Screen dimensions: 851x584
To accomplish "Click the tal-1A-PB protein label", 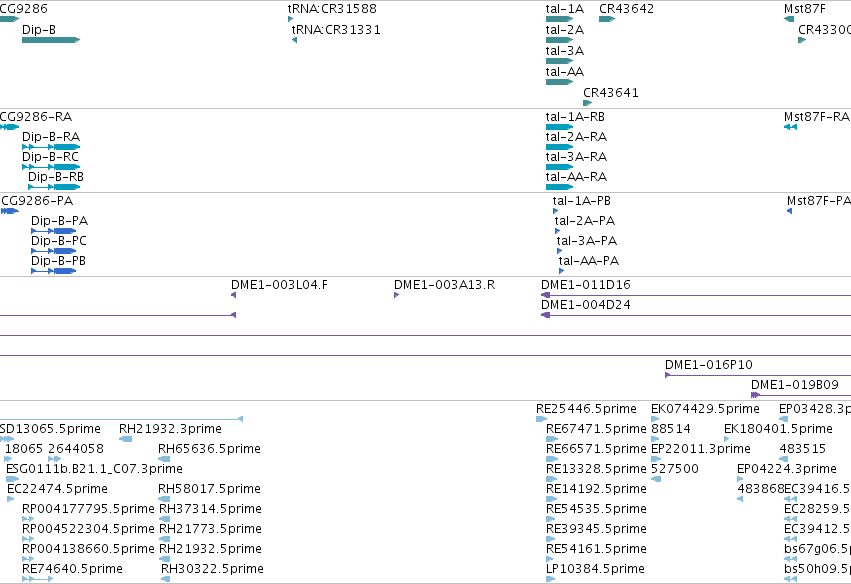I will [x=582, y=201].
